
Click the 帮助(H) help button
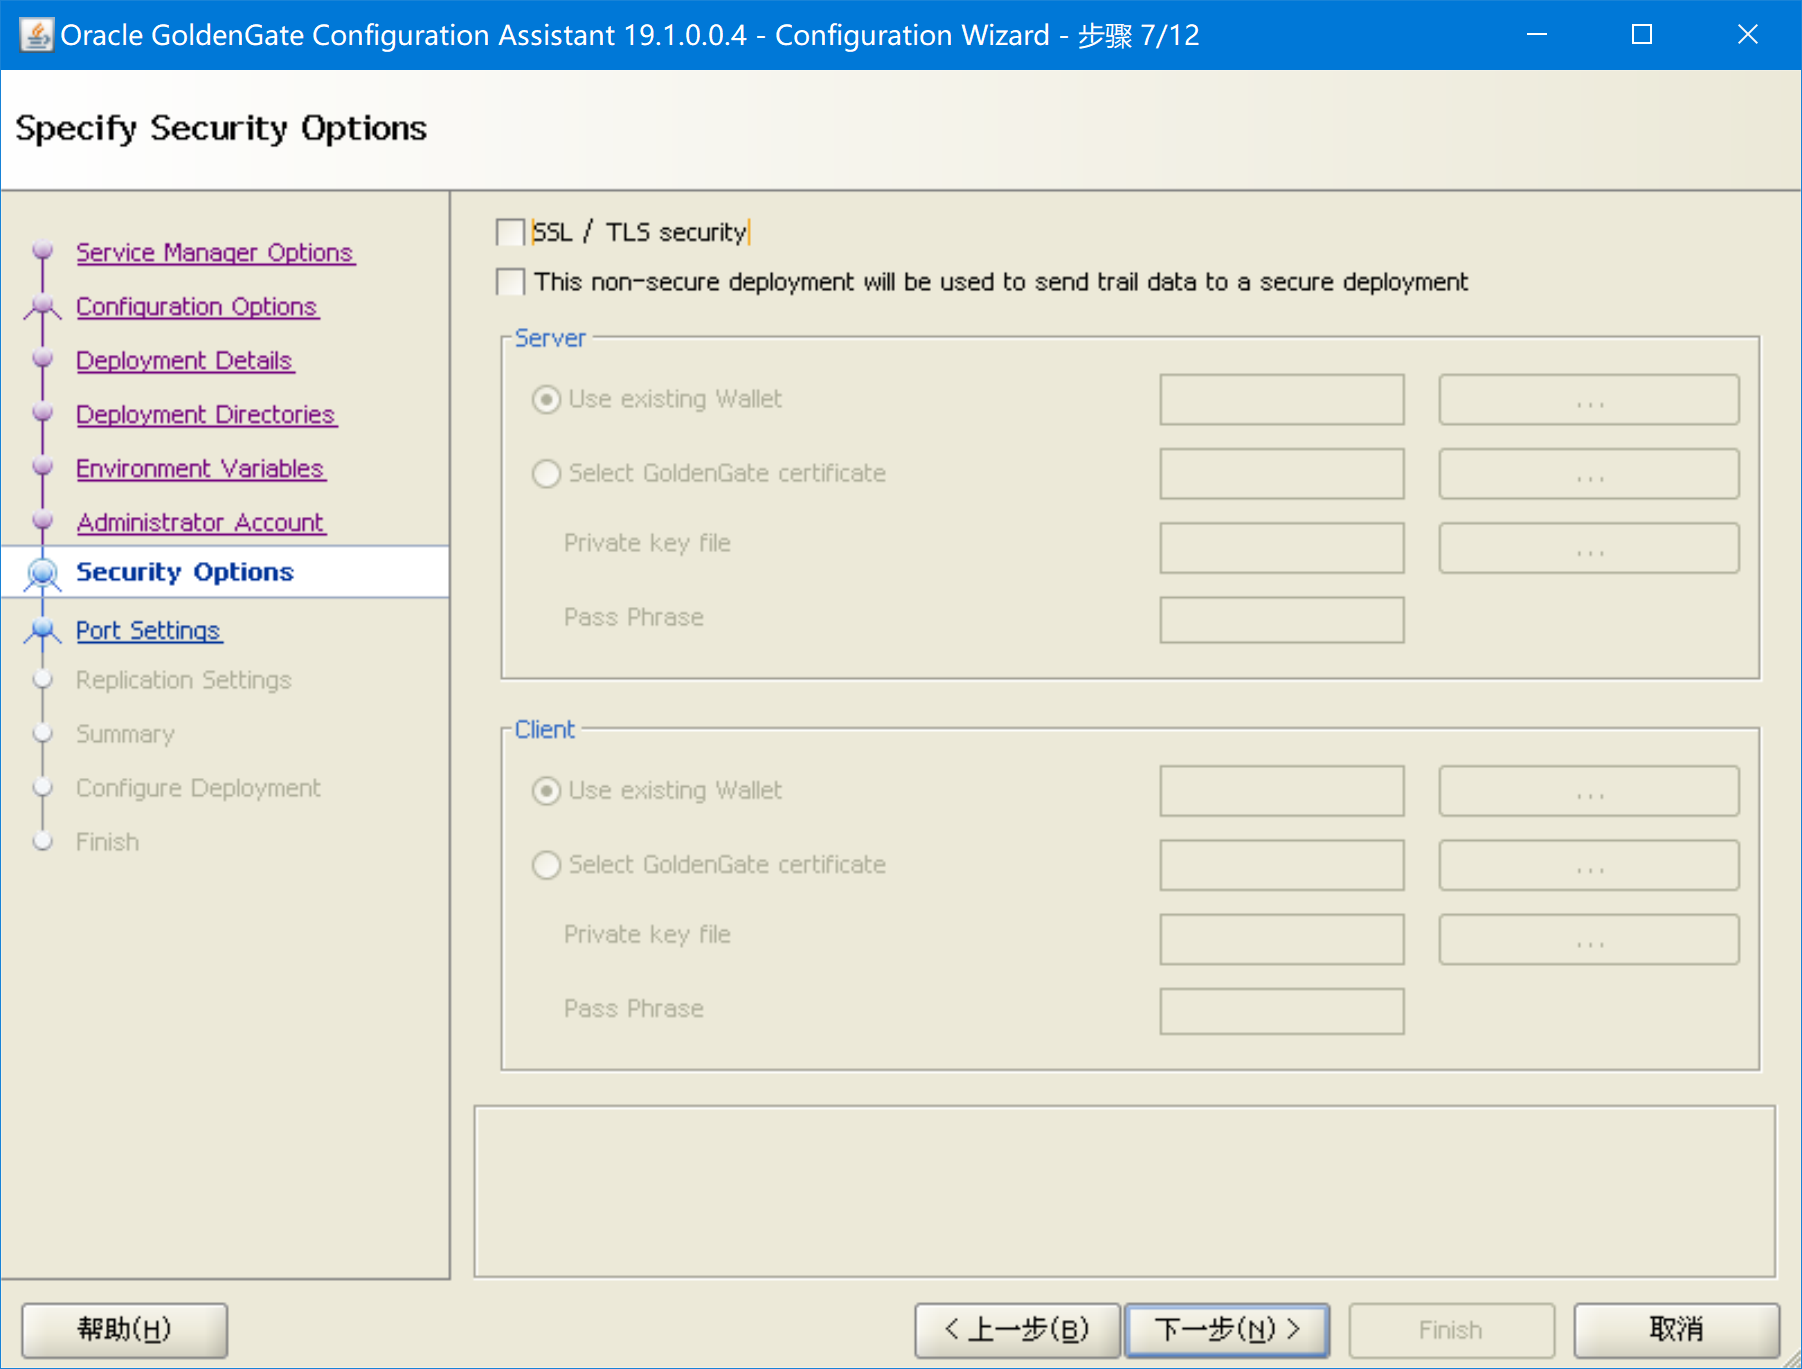[125, 1330]
